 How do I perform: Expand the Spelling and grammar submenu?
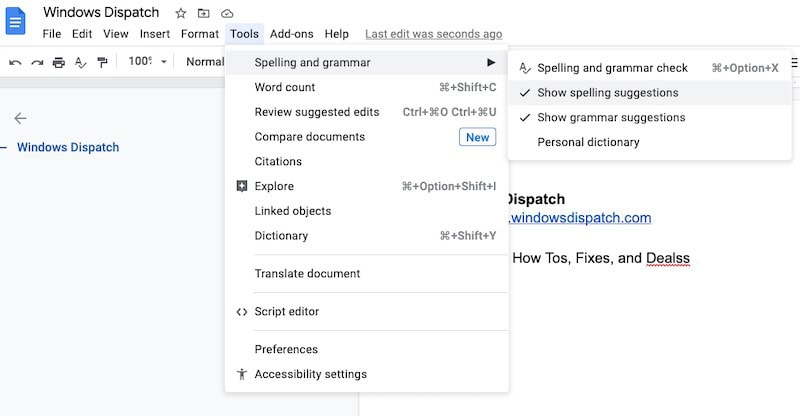click(366, 62)
